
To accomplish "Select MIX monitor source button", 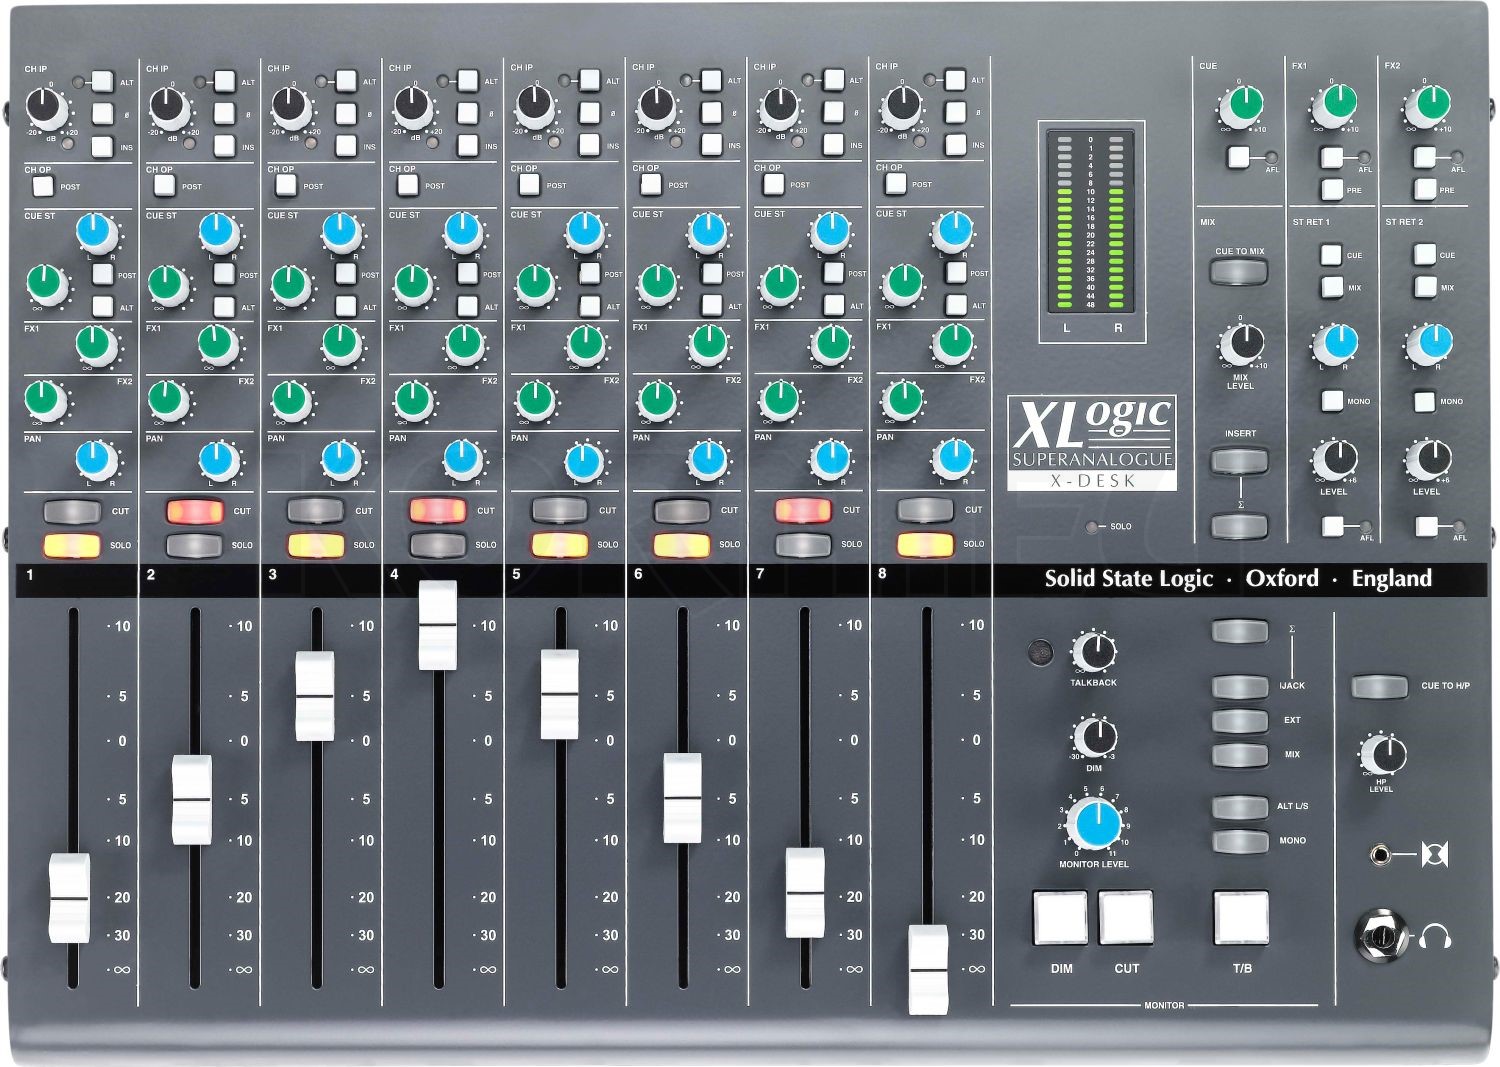I will click(1240, 754).
